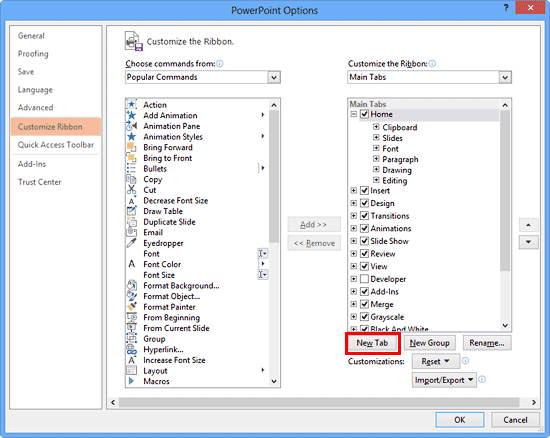Select Quick Access Toolbar category
The image size is (550, 438).
coord(56,144)
